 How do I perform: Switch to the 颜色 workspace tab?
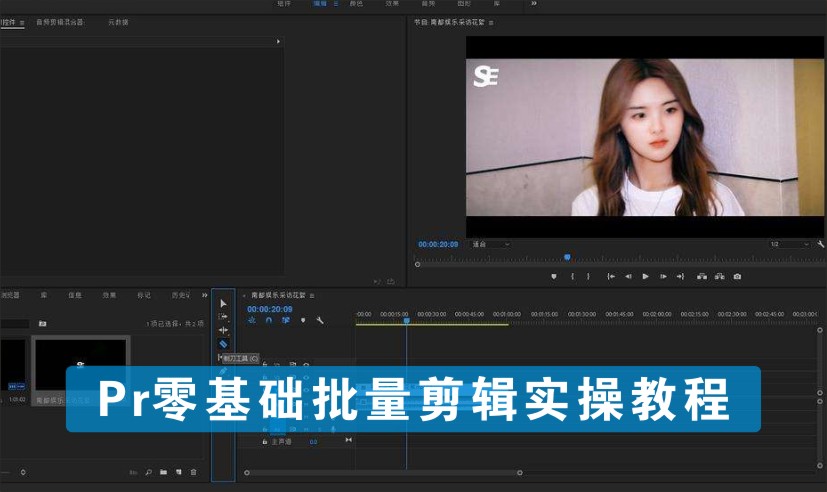click(356, 4)
